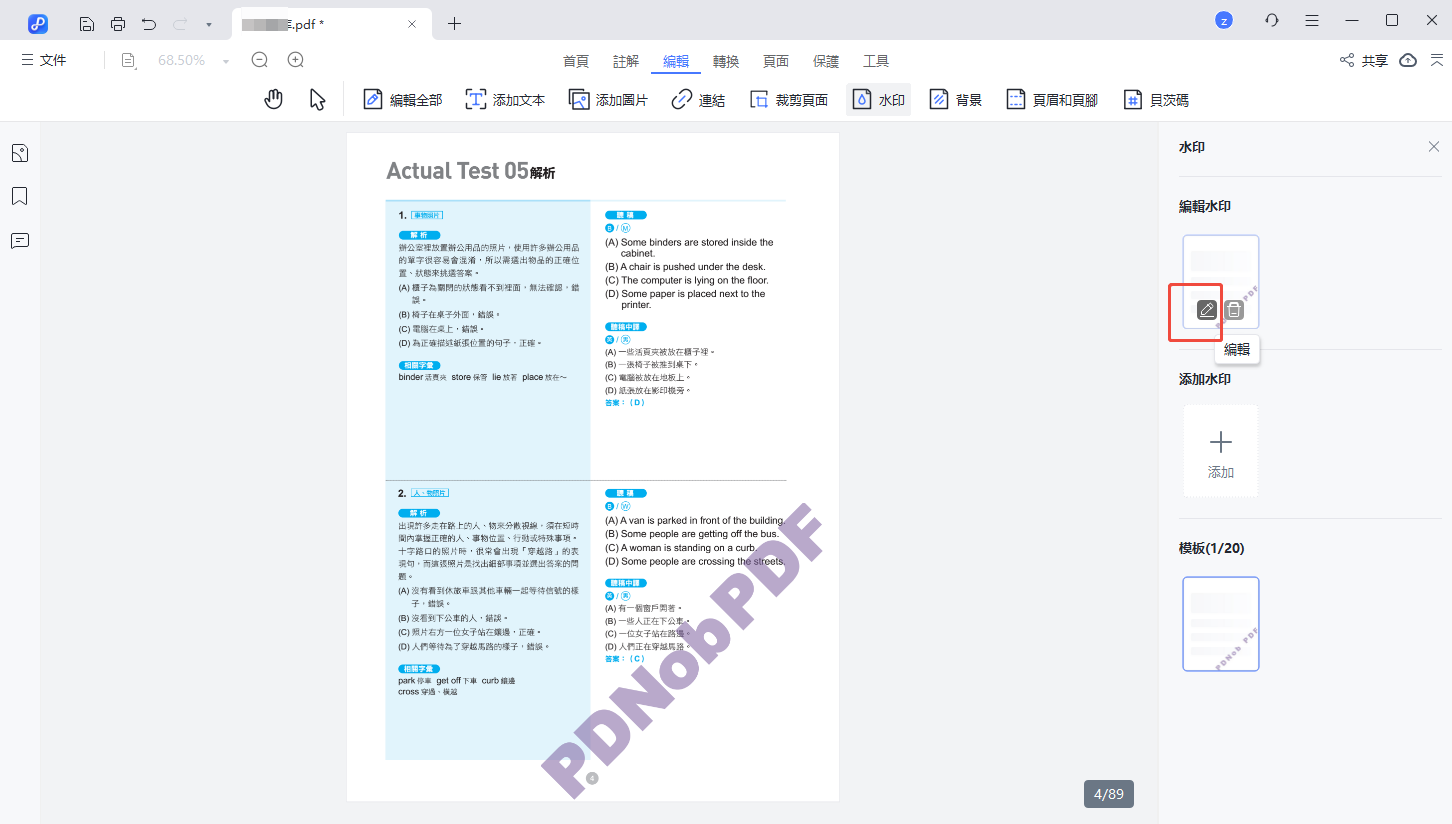Select the Hand pan tool
1452x824 pixels.
(273, 99)
